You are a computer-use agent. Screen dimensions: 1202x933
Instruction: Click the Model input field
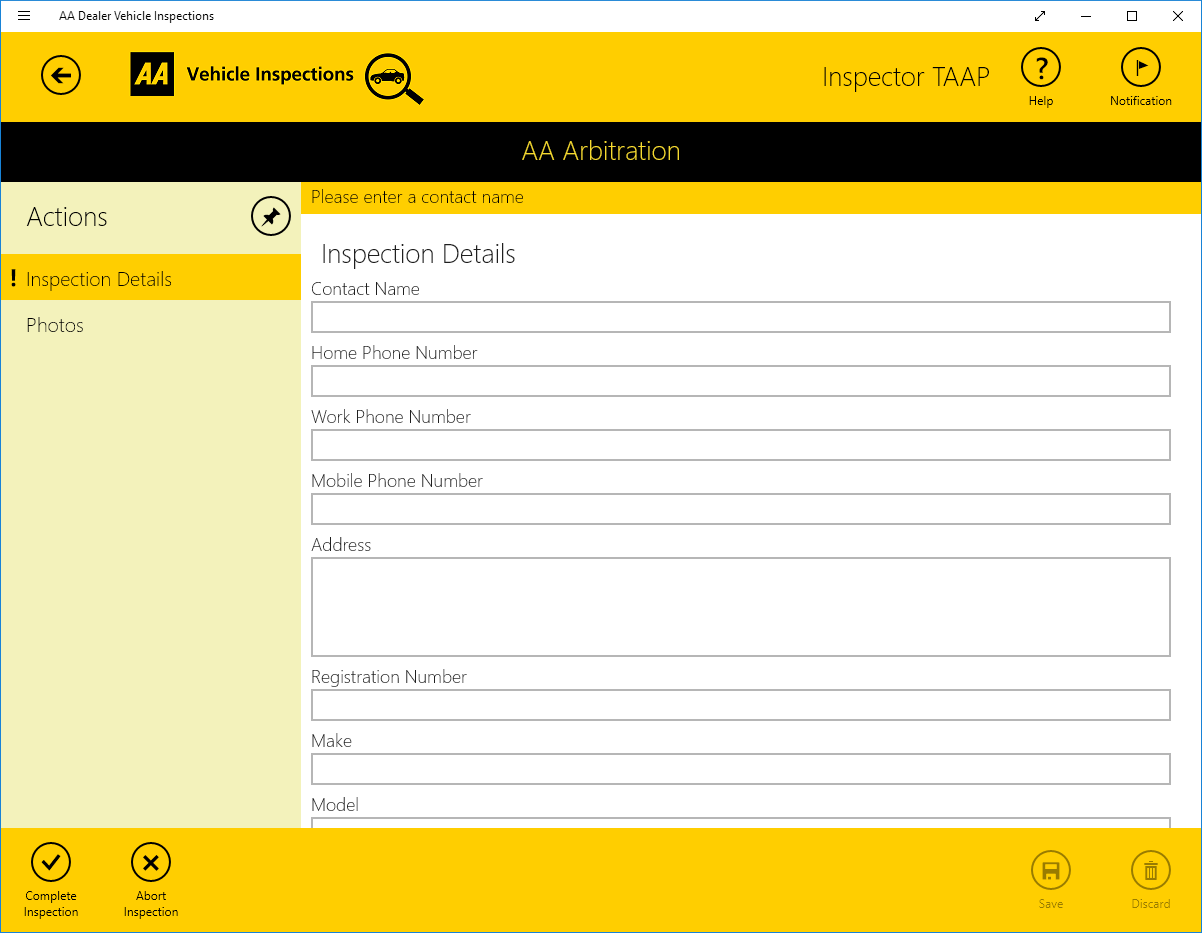pos(741,823)
